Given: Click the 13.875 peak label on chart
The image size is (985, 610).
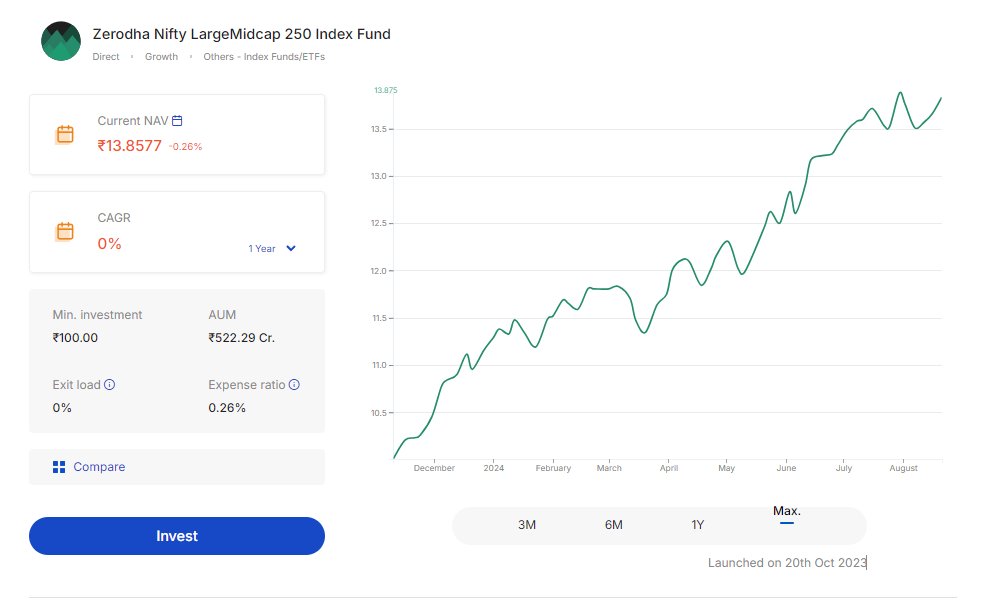Looking at the screenshot, I should pos(386,90).
